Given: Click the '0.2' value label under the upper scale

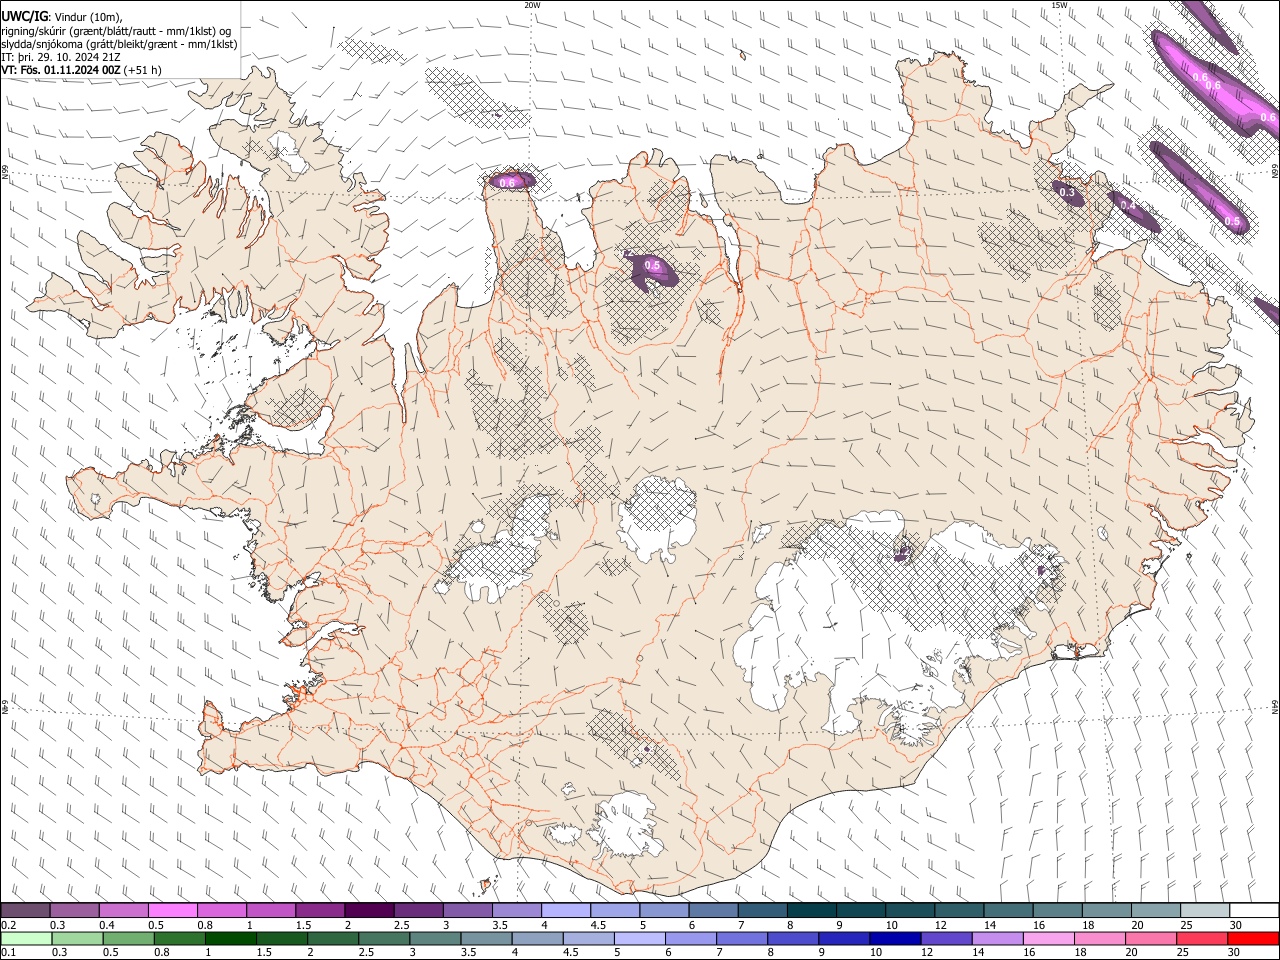Looking at the screenshot, I should (x=9, y=925).
